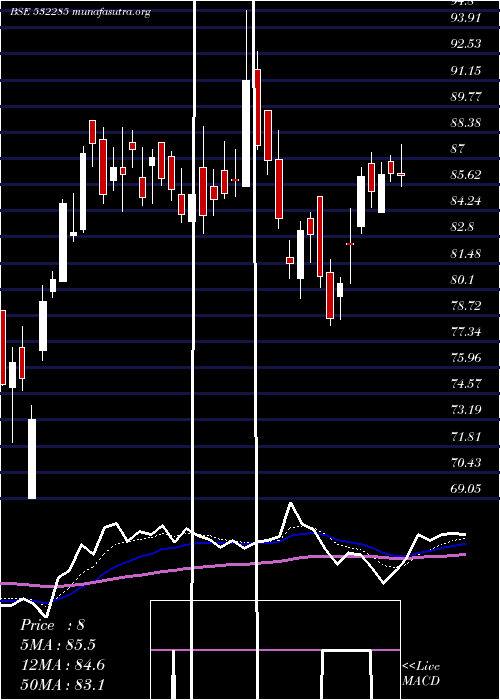Click the 75.96 price axis label
500x700 pixels.
coord(466,358)
